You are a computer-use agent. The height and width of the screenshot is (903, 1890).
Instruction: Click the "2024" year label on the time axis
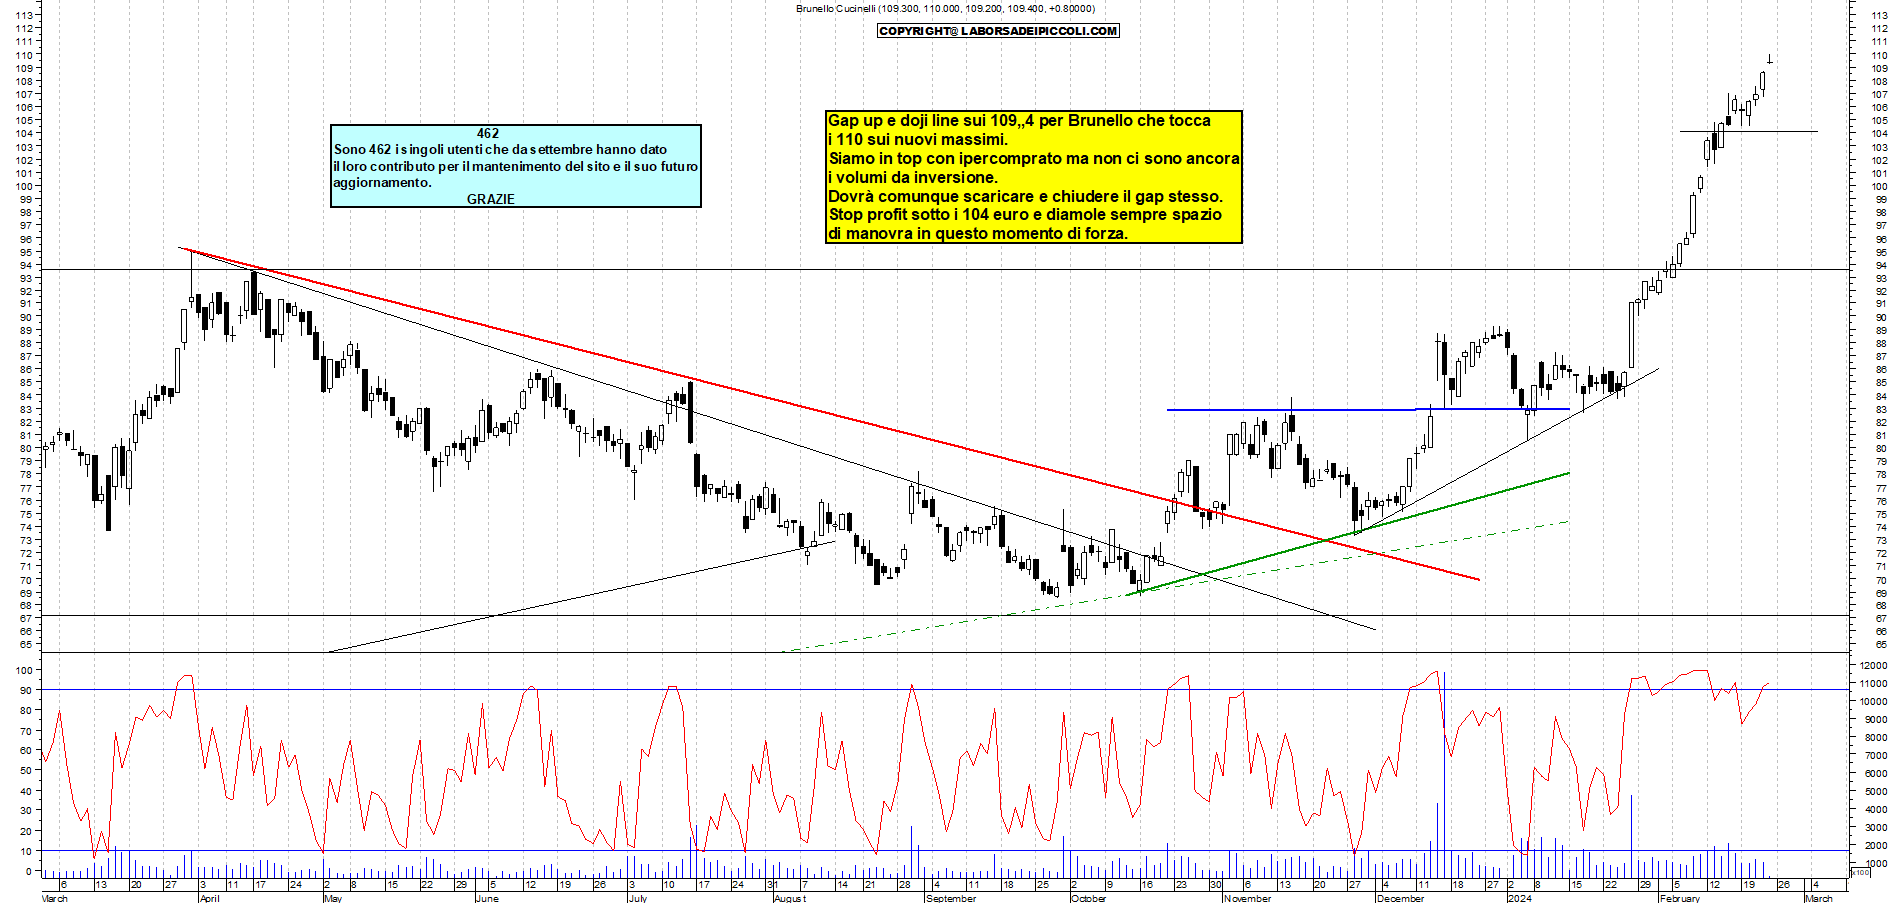(1519, 898)
